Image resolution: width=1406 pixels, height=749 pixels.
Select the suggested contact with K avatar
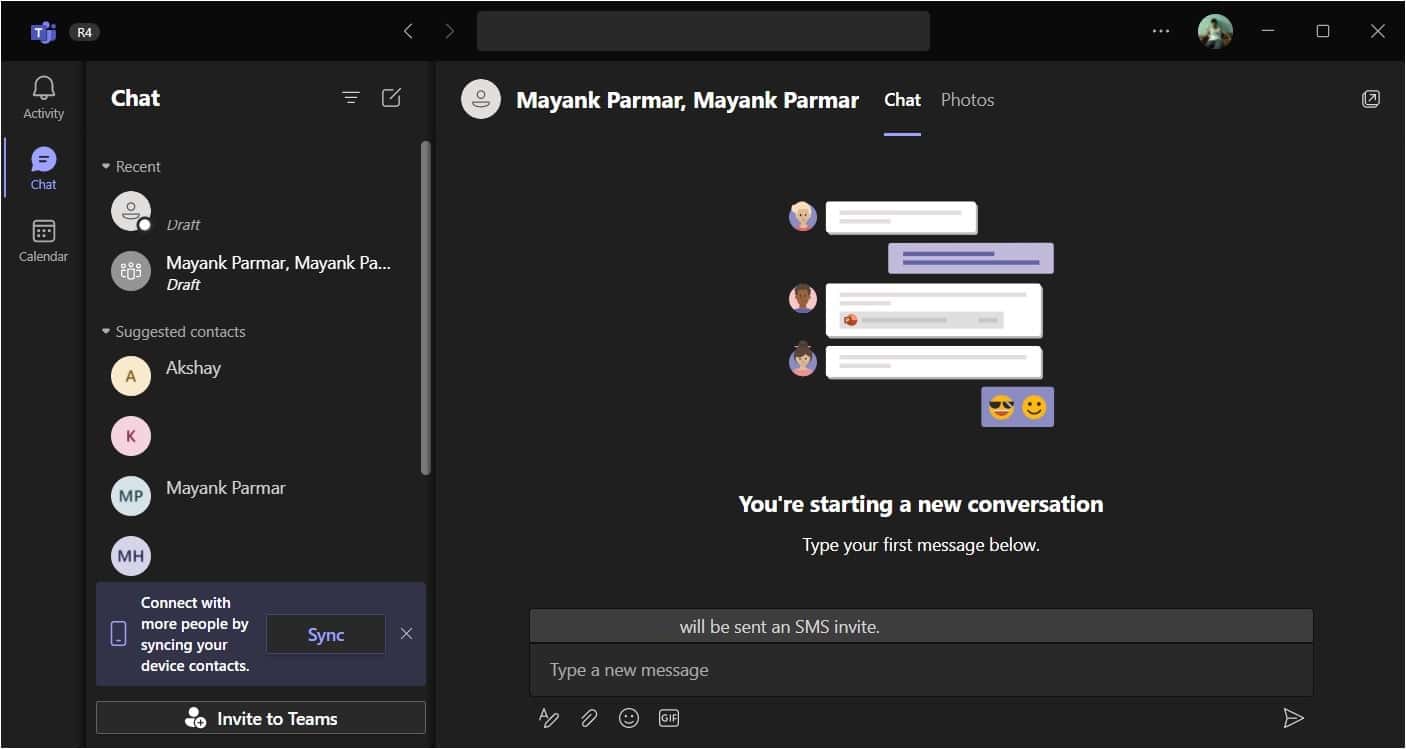259,436
